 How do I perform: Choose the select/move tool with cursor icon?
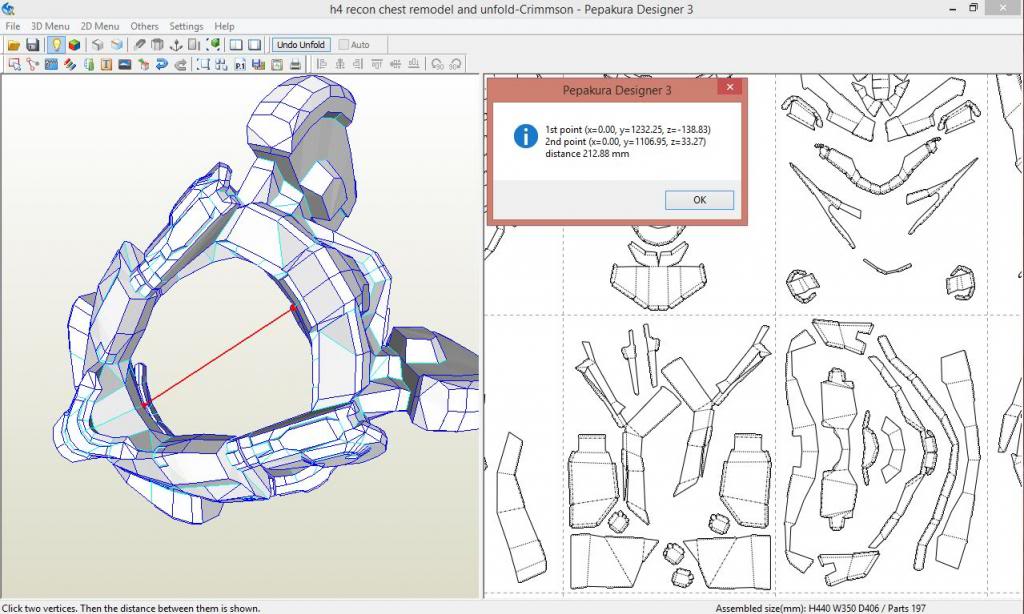click(x=14, y=64)
